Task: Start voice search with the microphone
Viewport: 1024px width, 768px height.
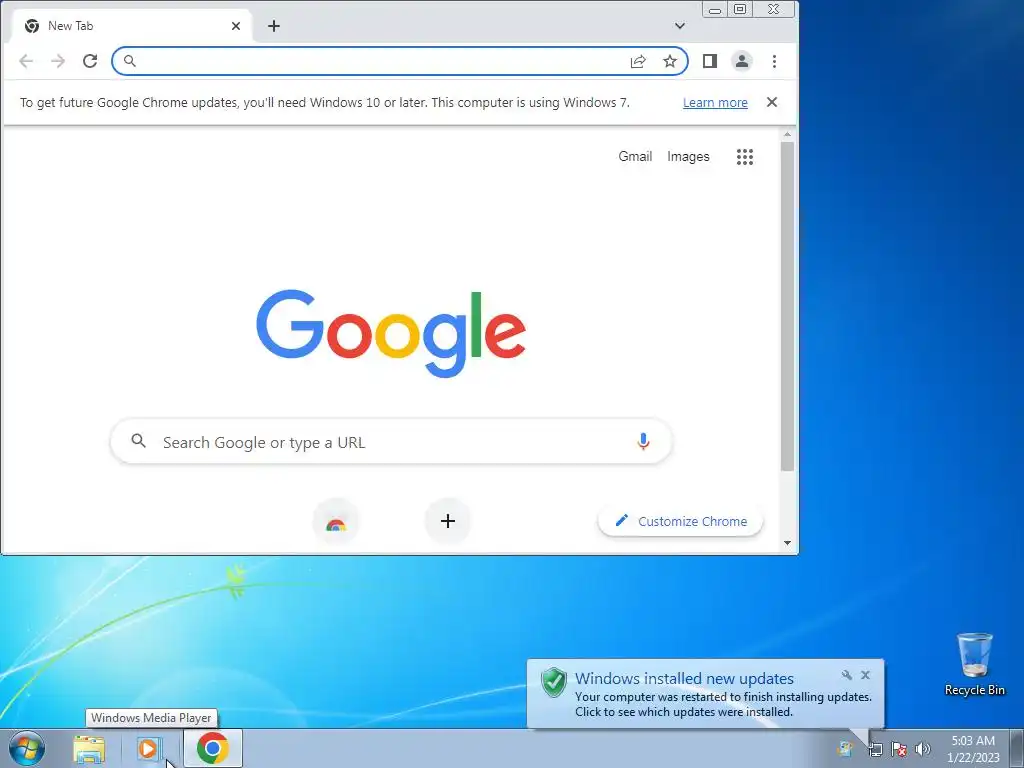Action: (643, 442)
